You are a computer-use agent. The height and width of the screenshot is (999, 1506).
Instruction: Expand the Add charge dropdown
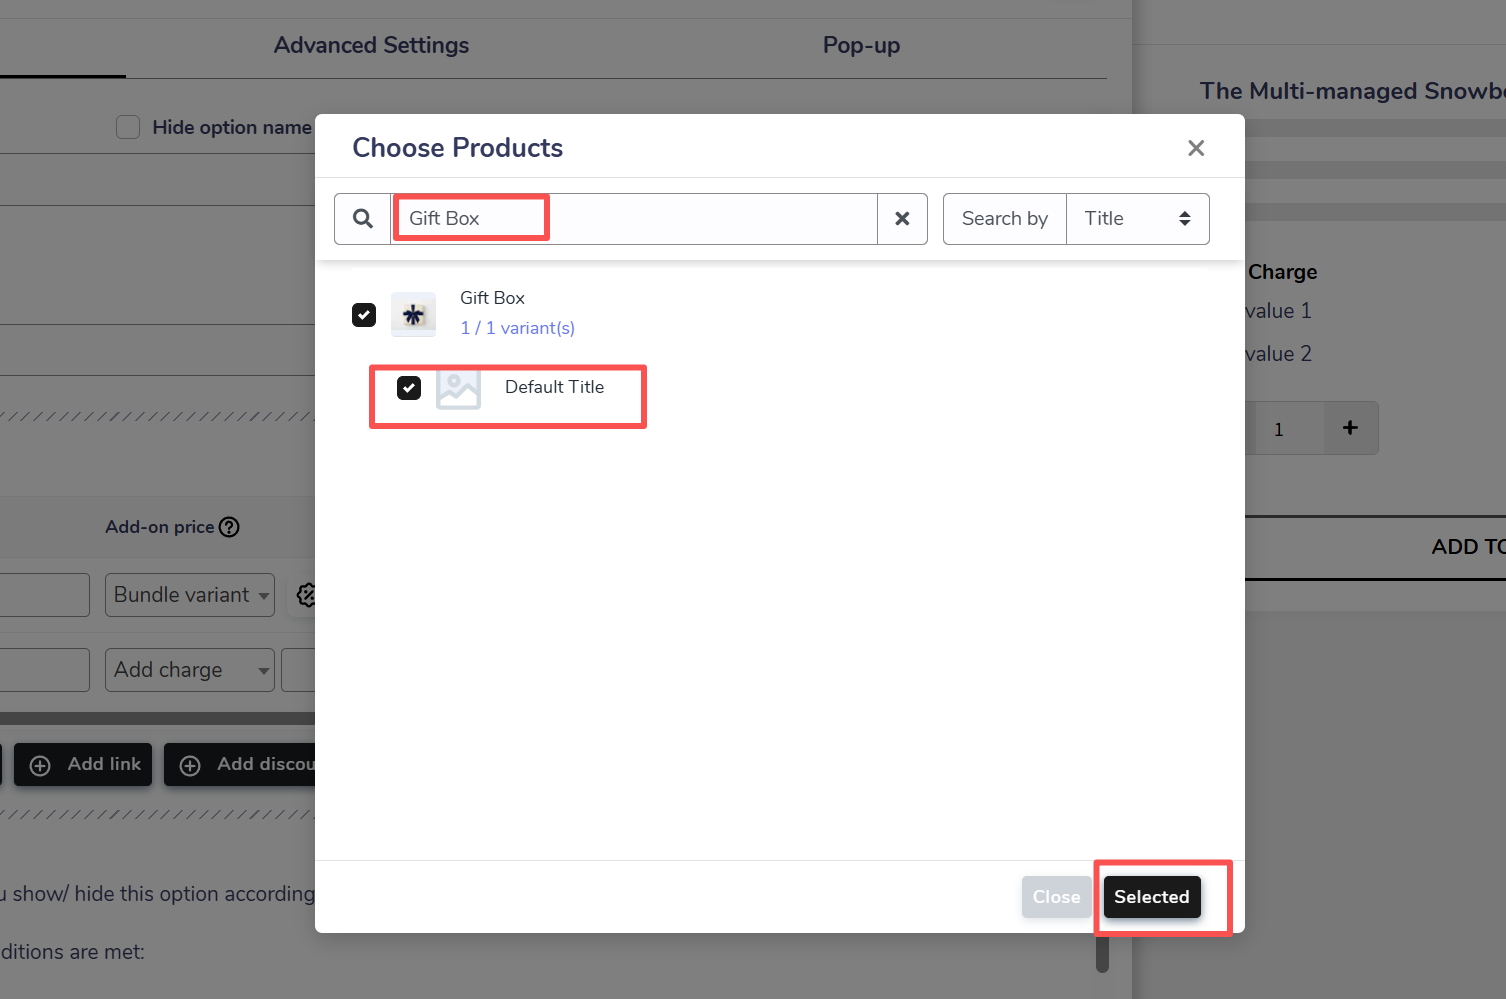click(189, 670)
